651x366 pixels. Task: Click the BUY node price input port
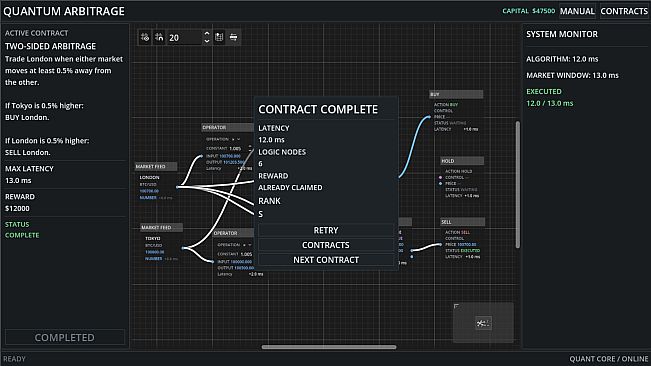pos(430,117)
